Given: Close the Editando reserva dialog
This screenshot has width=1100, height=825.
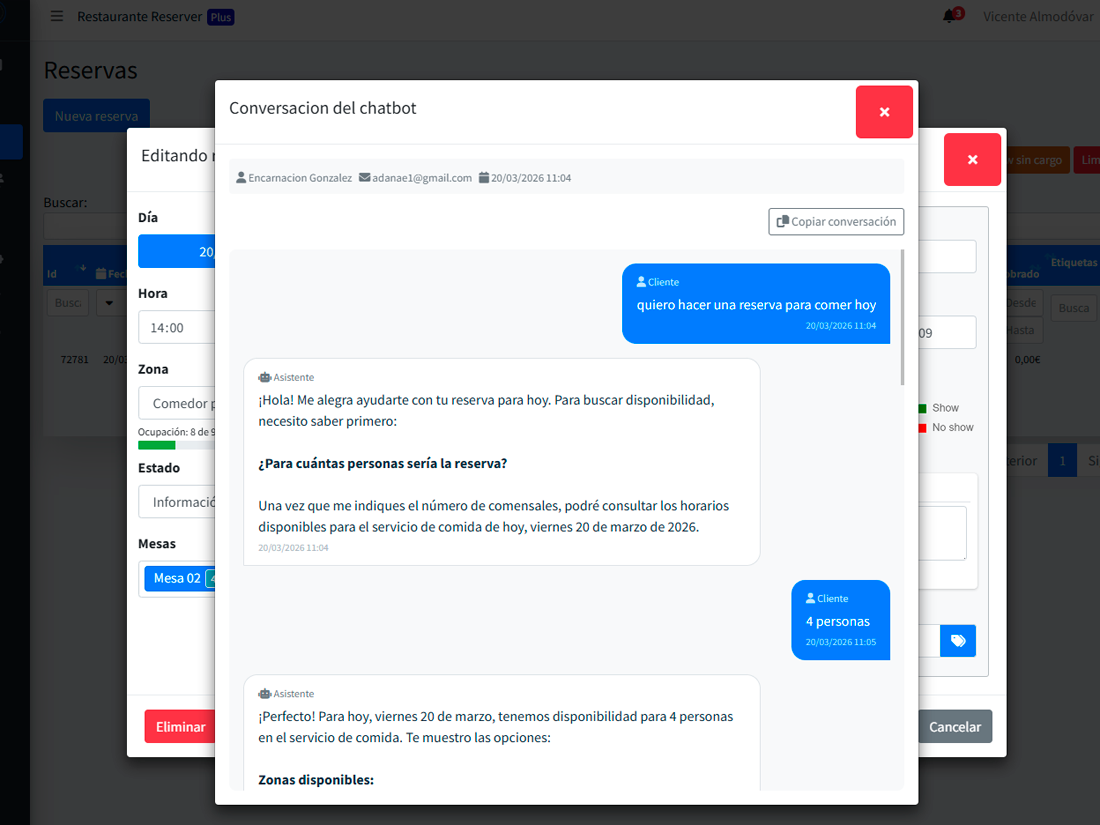Looking at the screenshot, I should [972, 160].
